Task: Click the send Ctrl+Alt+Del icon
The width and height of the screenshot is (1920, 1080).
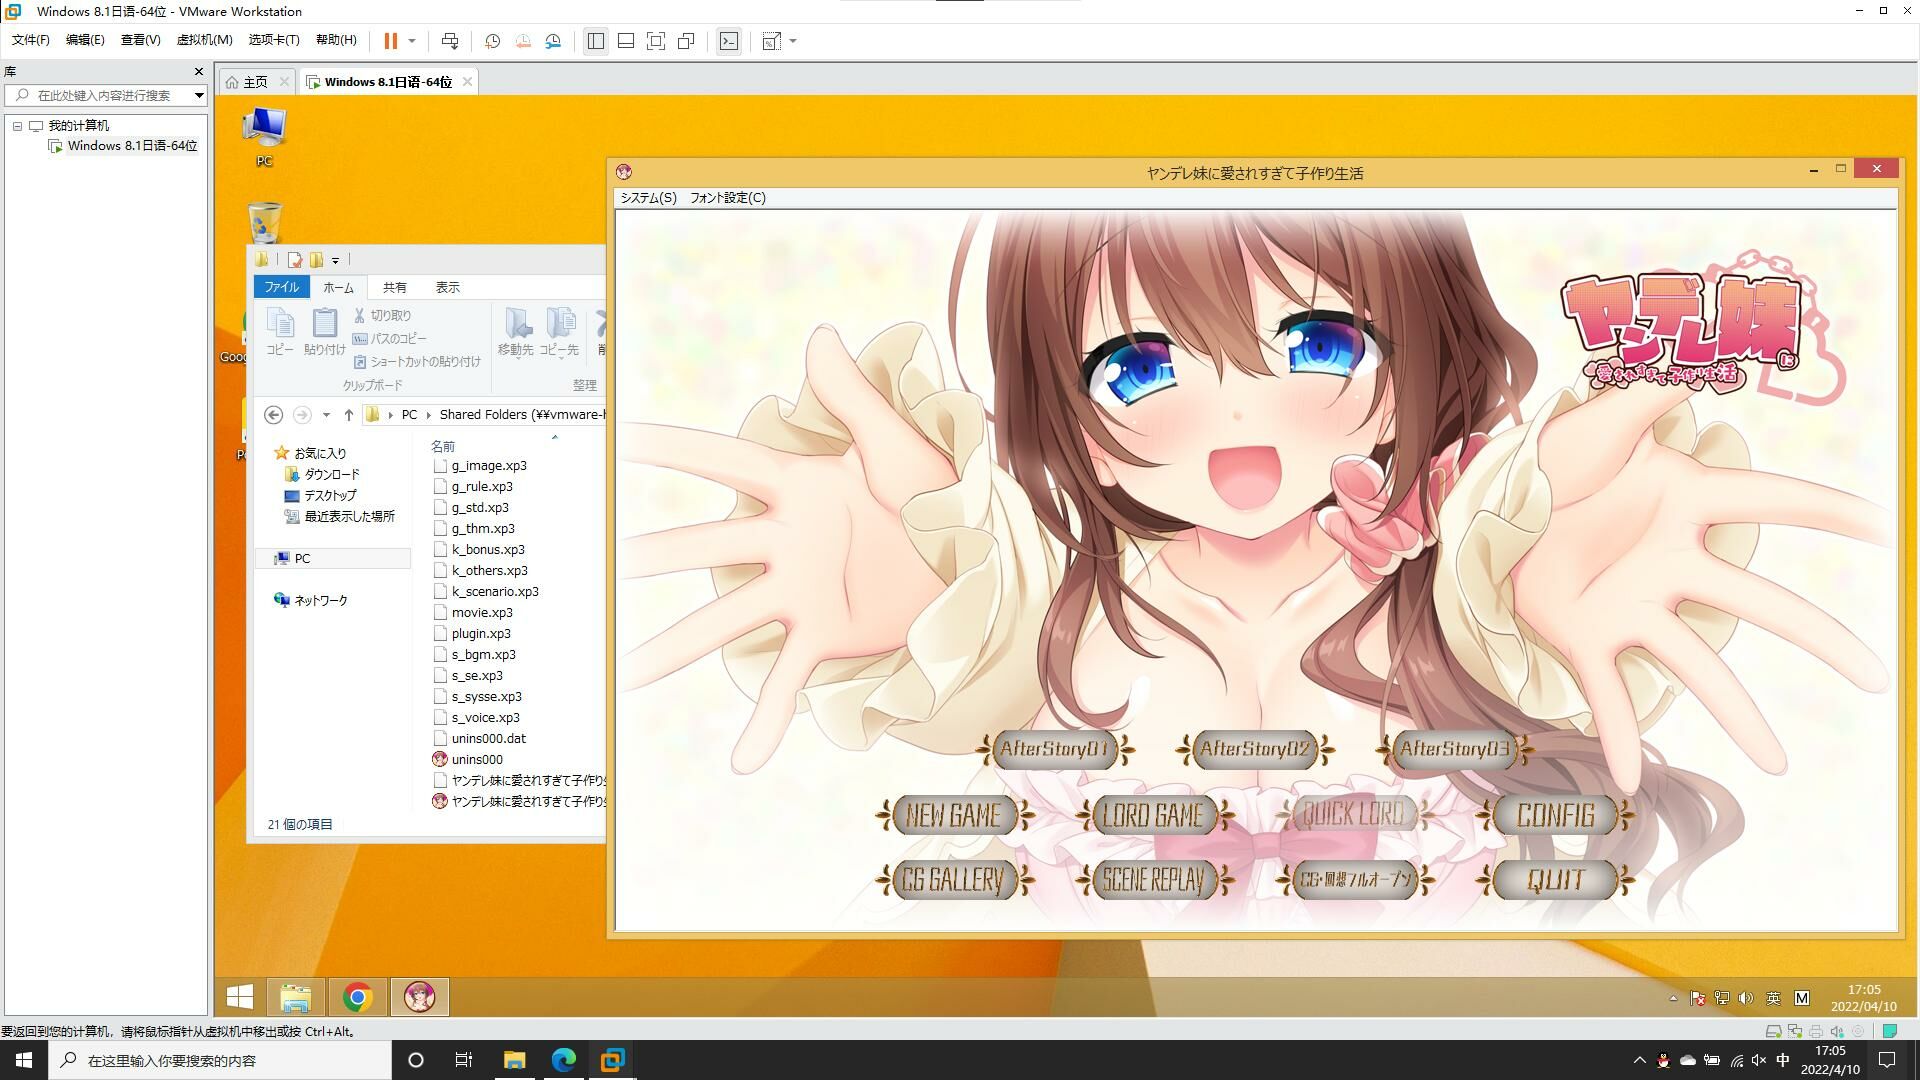Action: [450, 41]
